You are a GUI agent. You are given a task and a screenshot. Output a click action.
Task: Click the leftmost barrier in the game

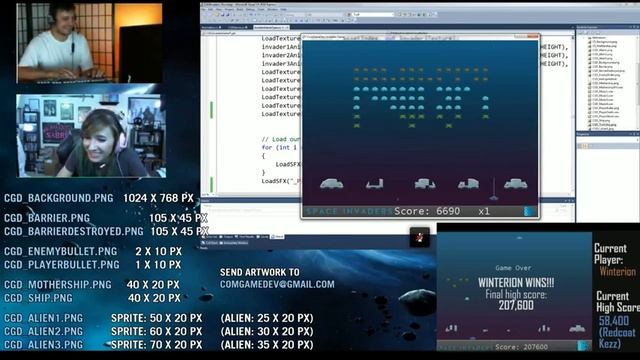332,184
